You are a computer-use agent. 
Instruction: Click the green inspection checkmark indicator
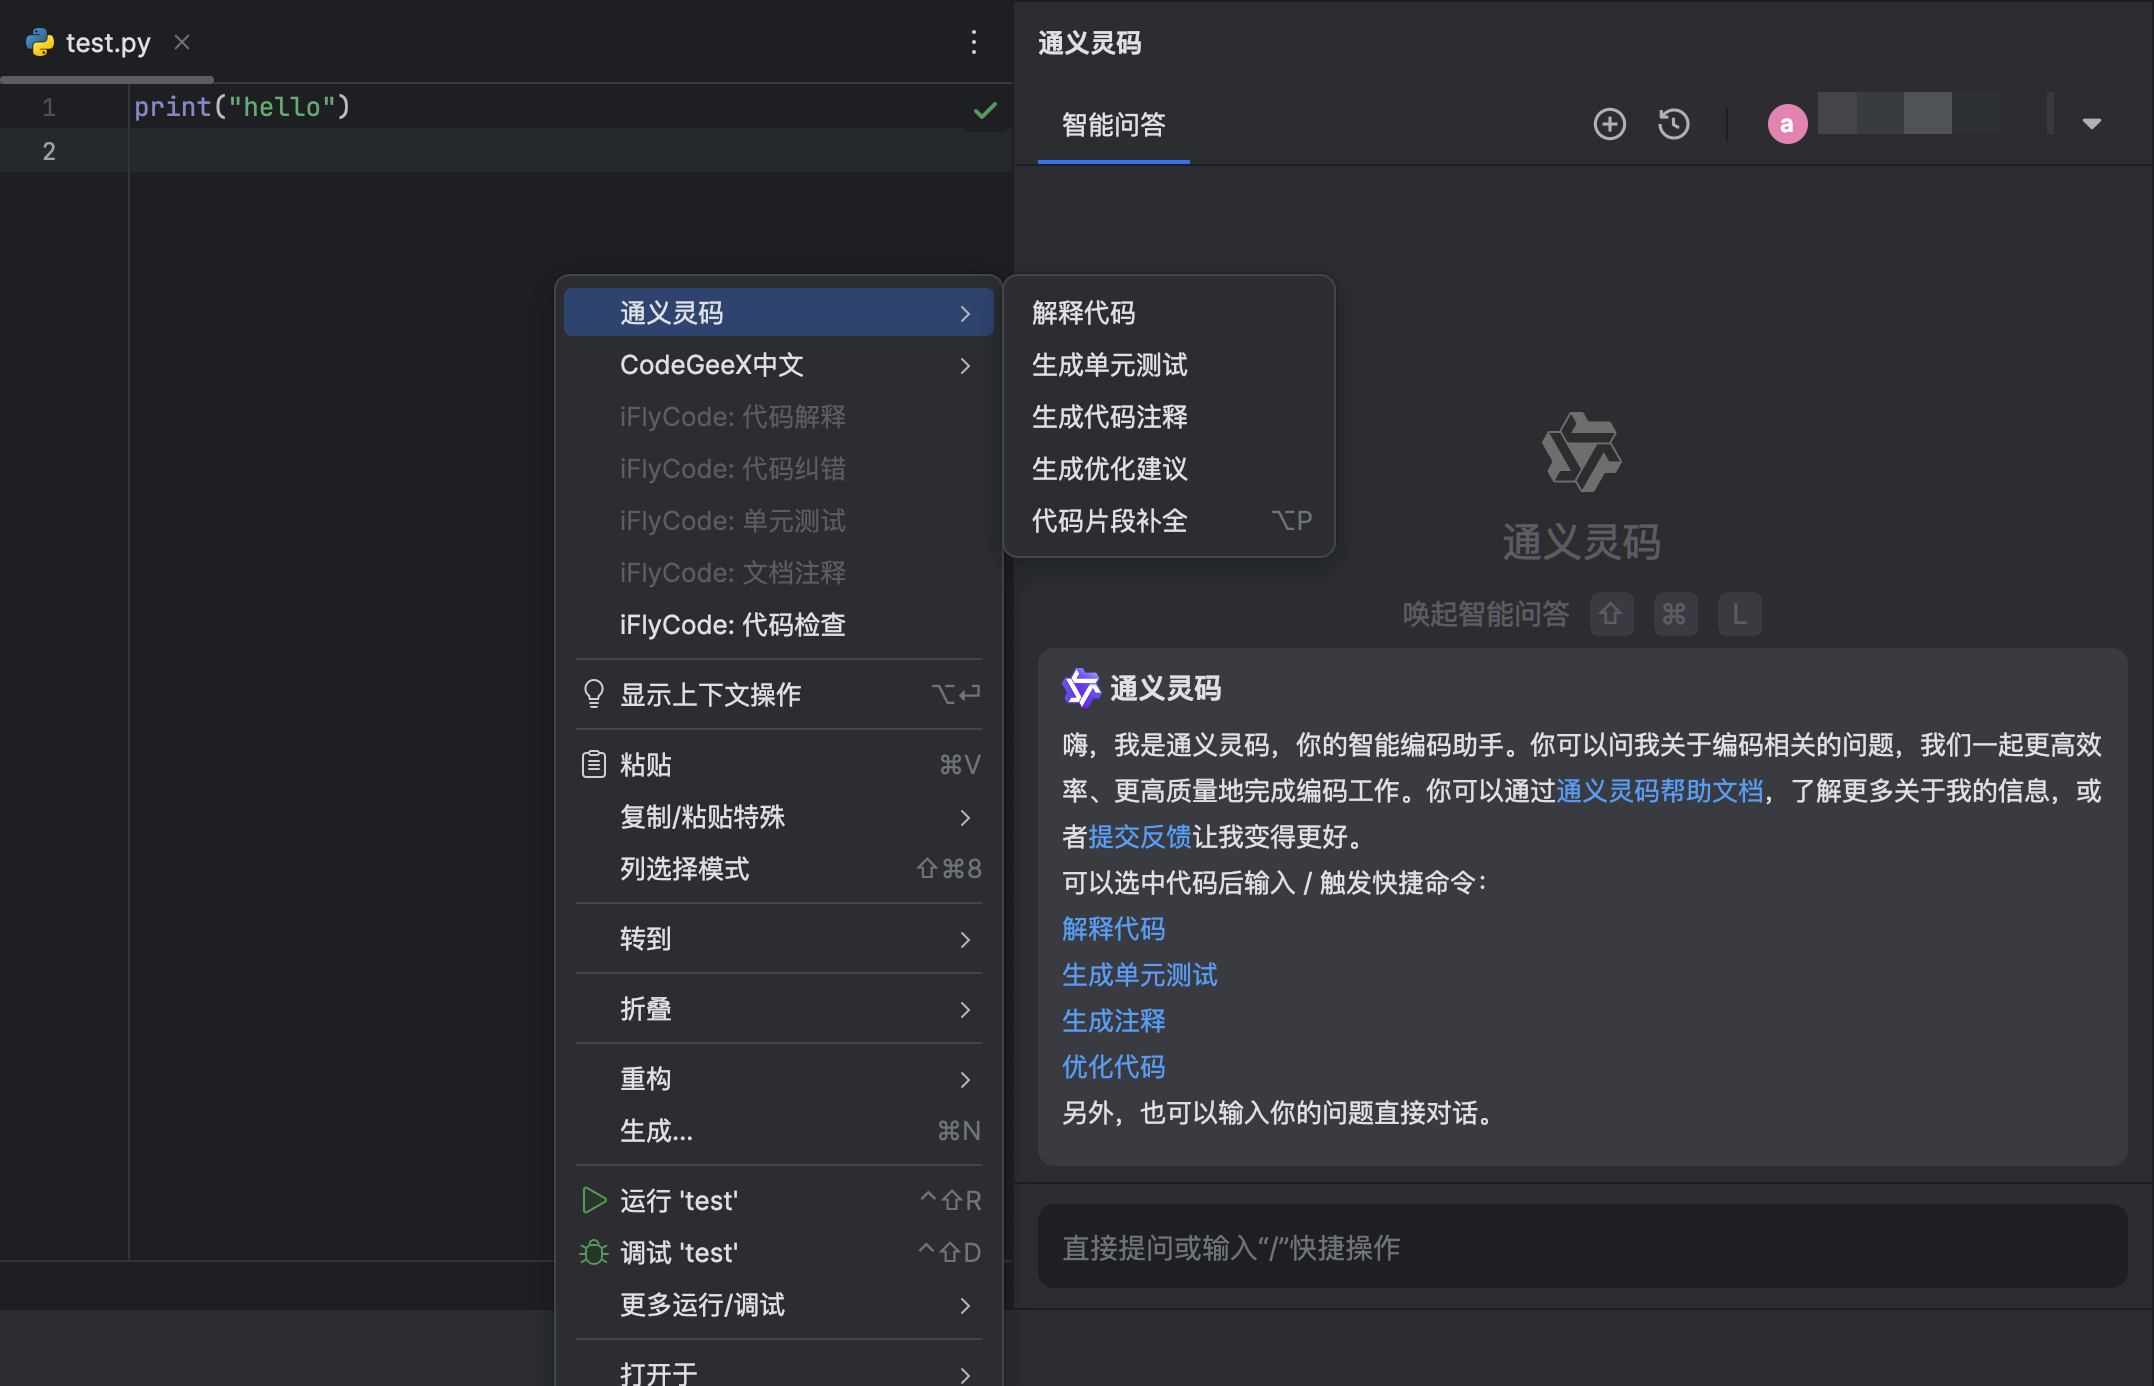(x=984, y=110)
